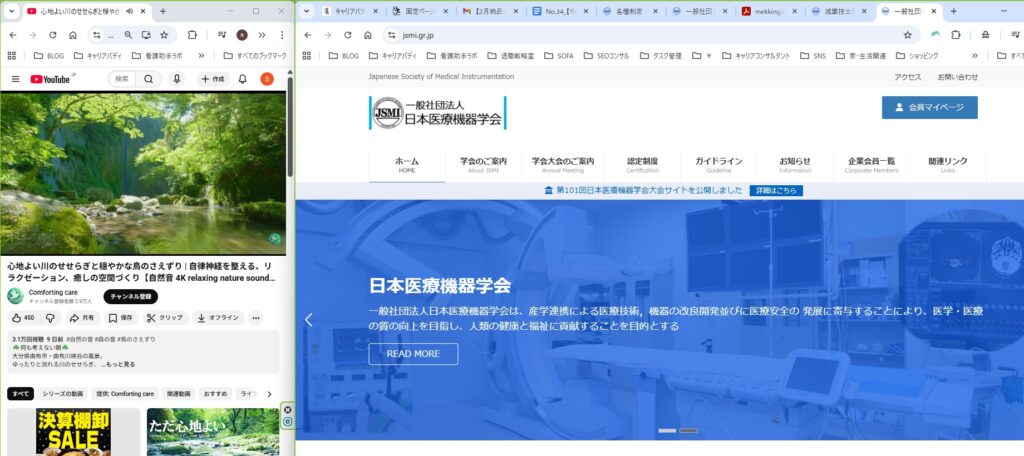The image size is (1024, 456).
Task: Mute the YouTube tab via speaker icon
Action: 129,12
